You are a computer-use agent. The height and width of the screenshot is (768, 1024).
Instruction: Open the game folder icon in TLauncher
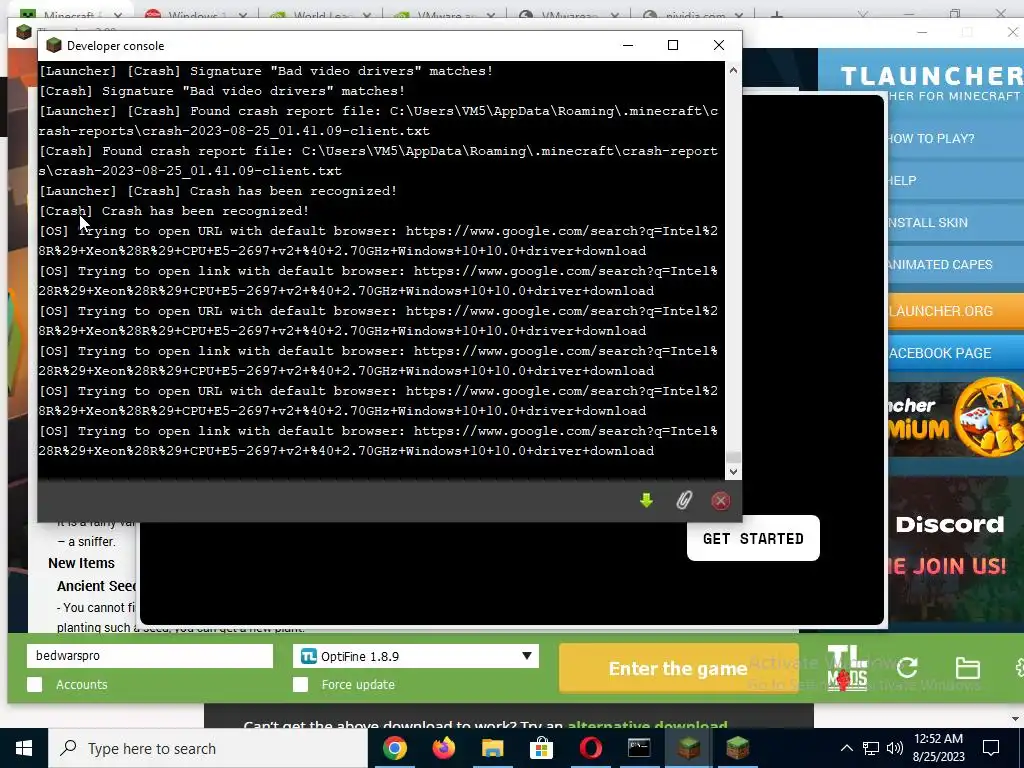(x=967, y=668)
